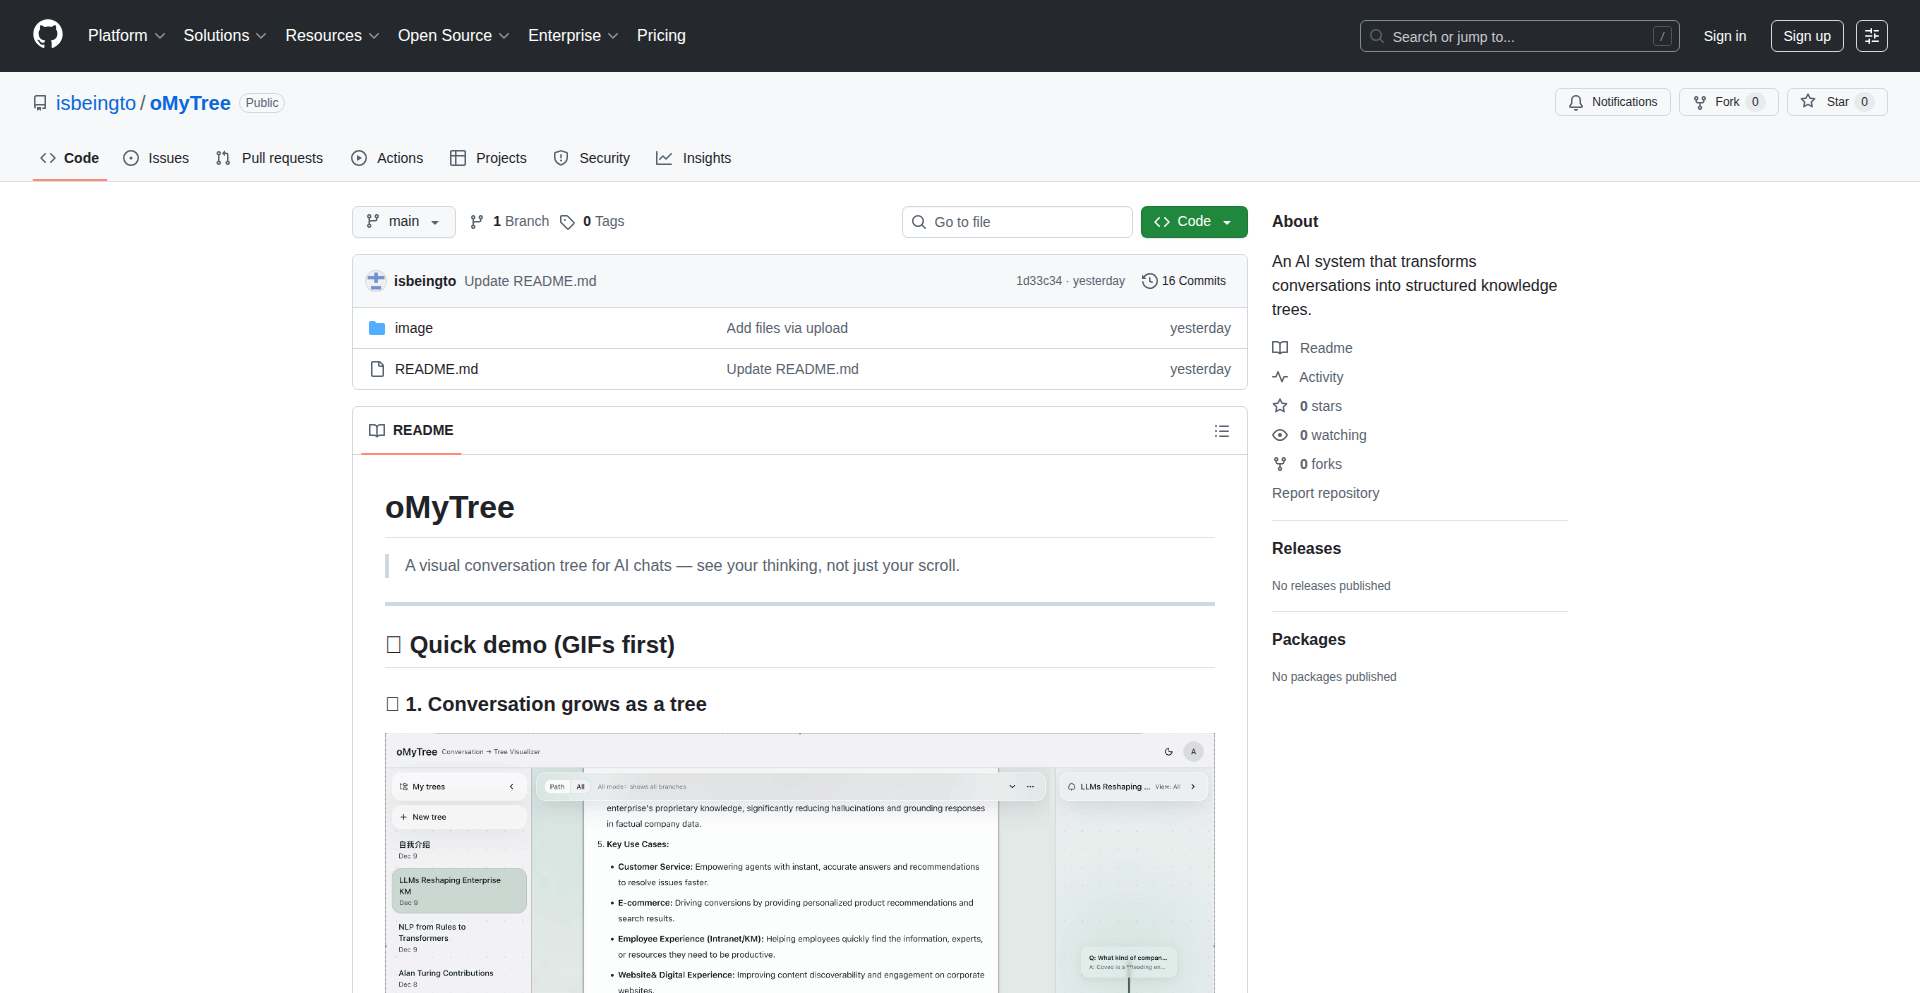The width and height of the screenshot is (1920, 993).
Task: Open Update README.md commit message in header
Action: click(530, 281)
